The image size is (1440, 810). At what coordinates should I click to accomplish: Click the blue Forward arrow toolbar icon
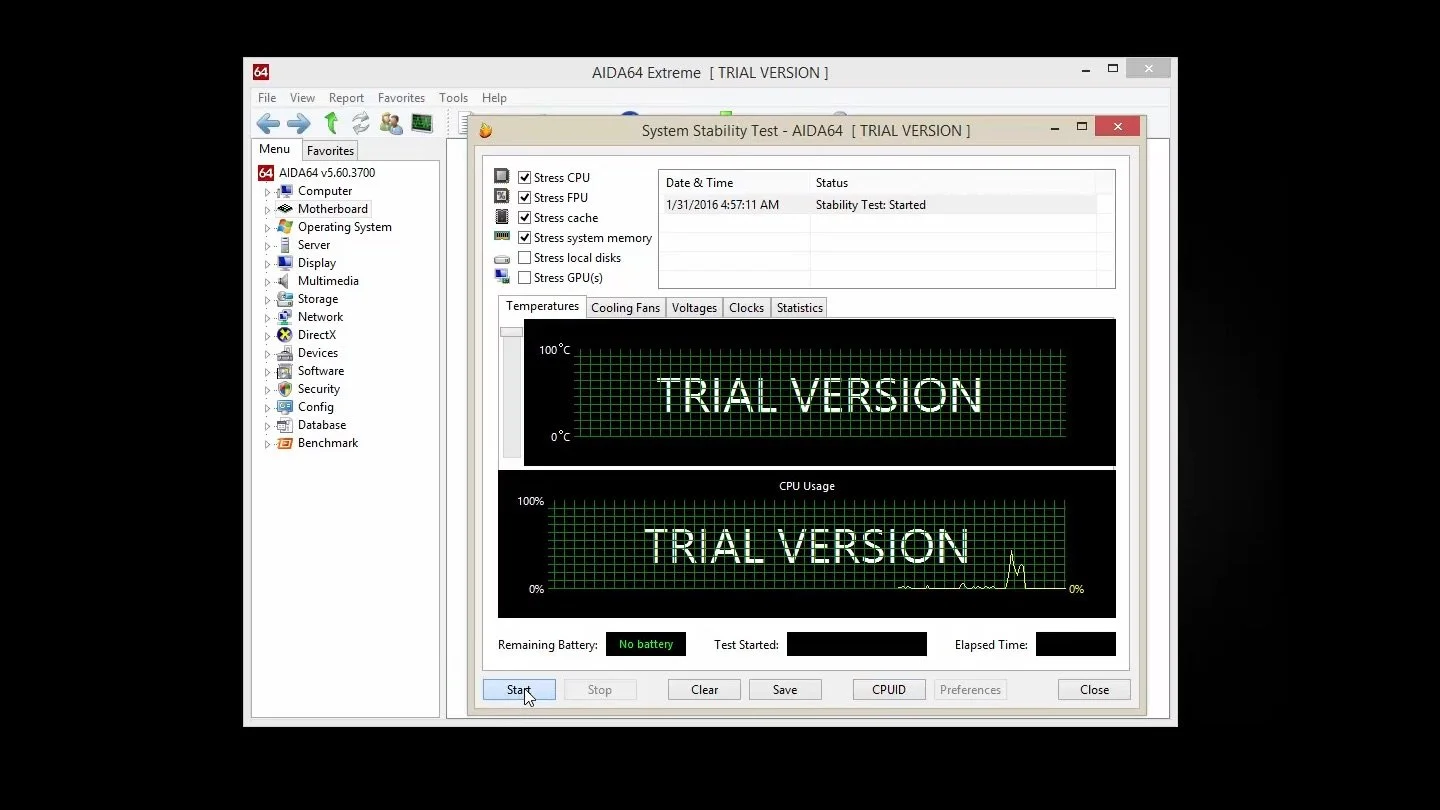pyautogui.click(x=298, y=123)
